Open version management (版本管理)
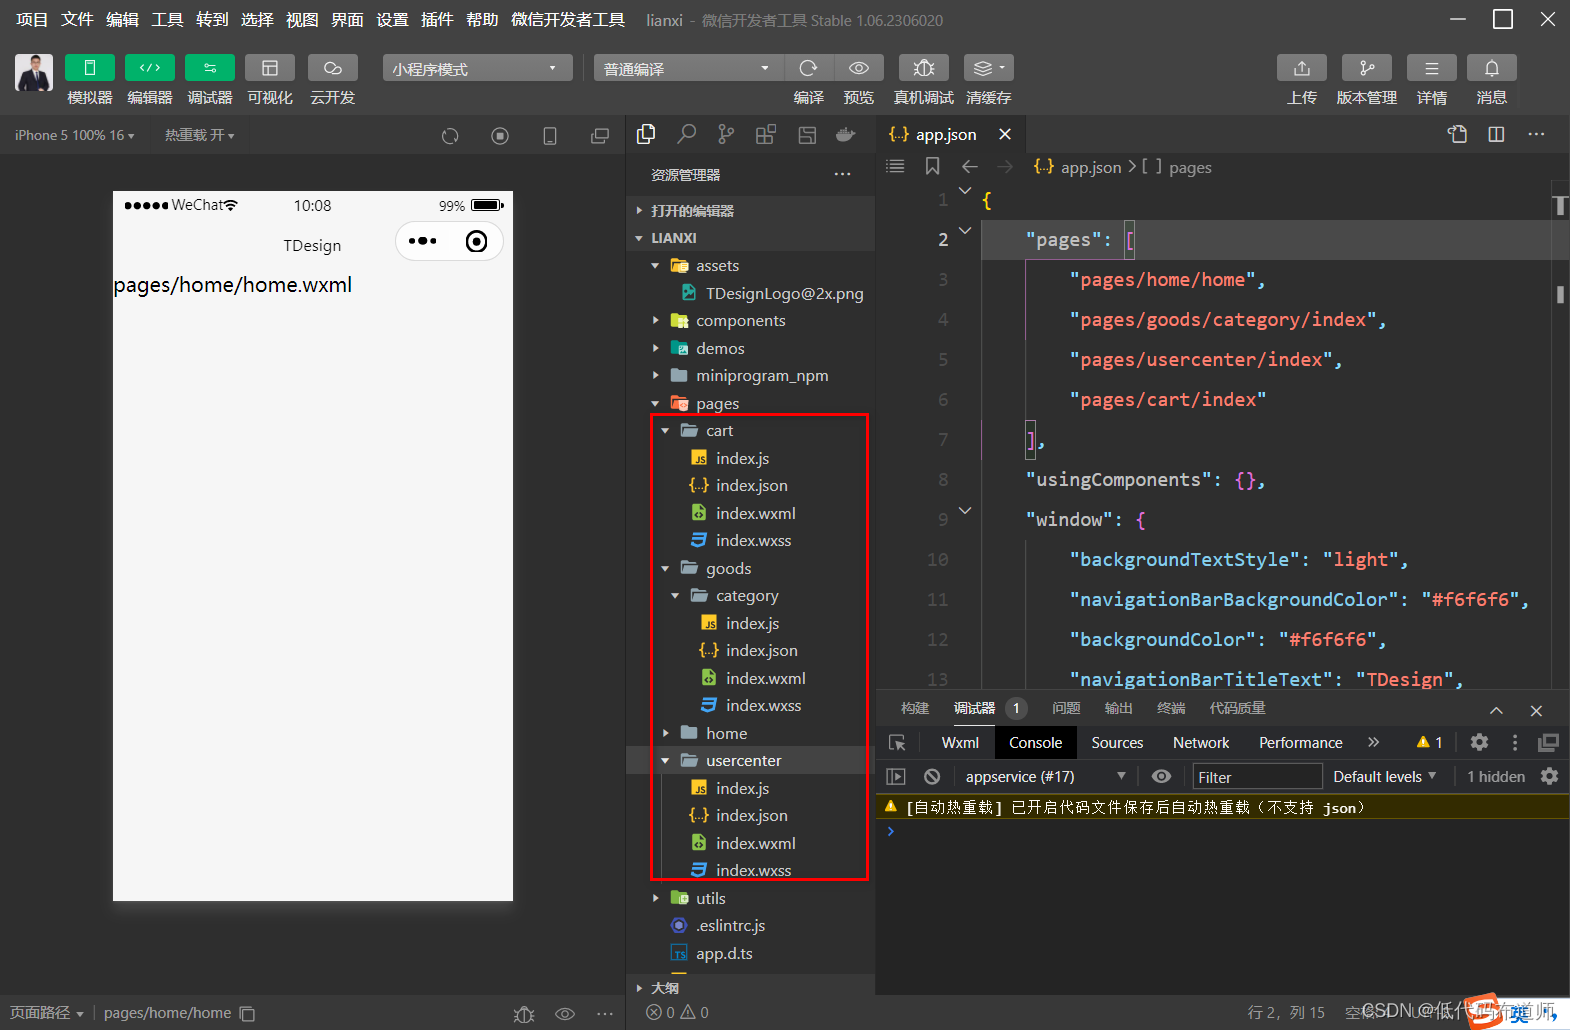This screenshot has height=1030, width=1570. click(1367, 67)
